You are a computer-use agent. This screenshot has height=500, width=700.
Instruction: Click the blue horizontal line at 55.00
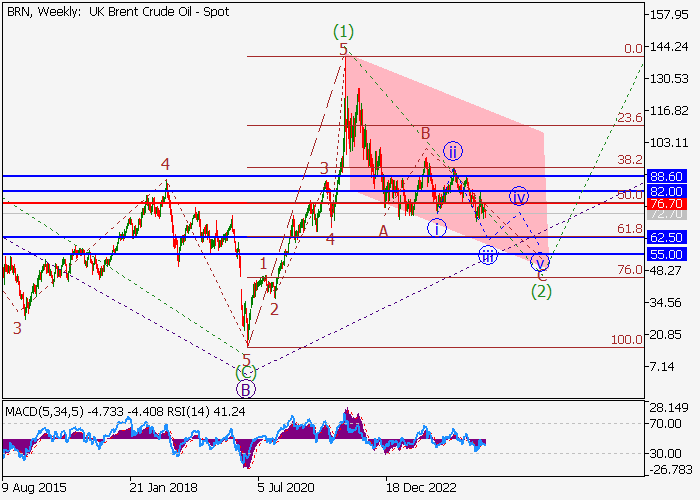pos(324,254)
